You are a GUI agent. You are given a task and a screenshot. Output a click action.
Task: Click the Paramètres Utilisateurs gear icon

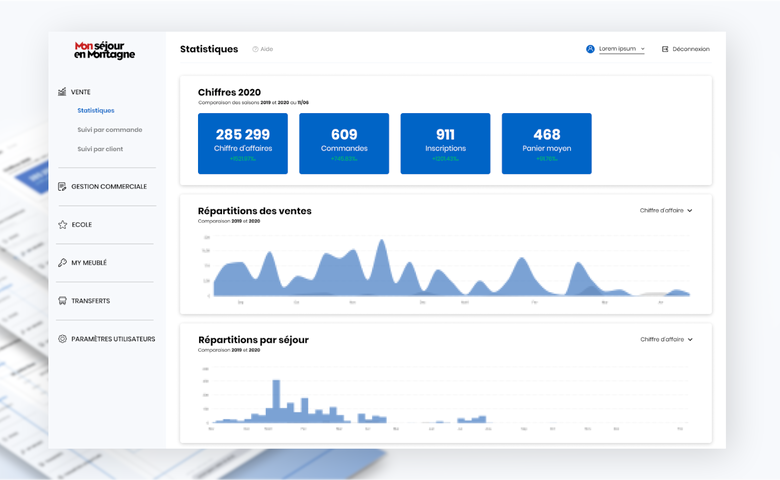pos(62,339)
